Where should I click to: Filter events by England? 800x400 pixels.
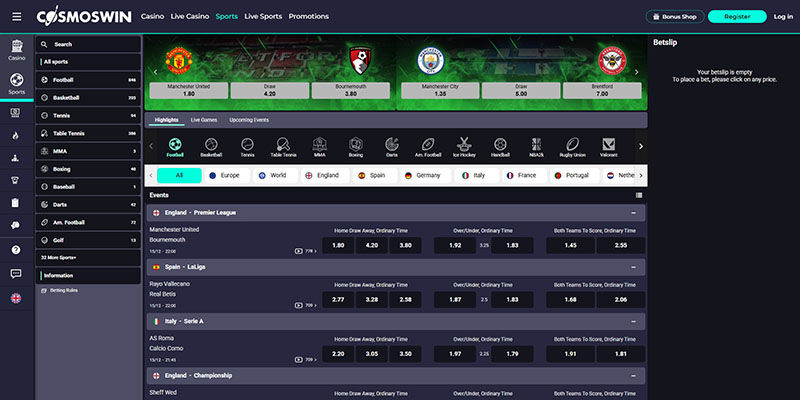pyautogui.click(x=325, y=176)
